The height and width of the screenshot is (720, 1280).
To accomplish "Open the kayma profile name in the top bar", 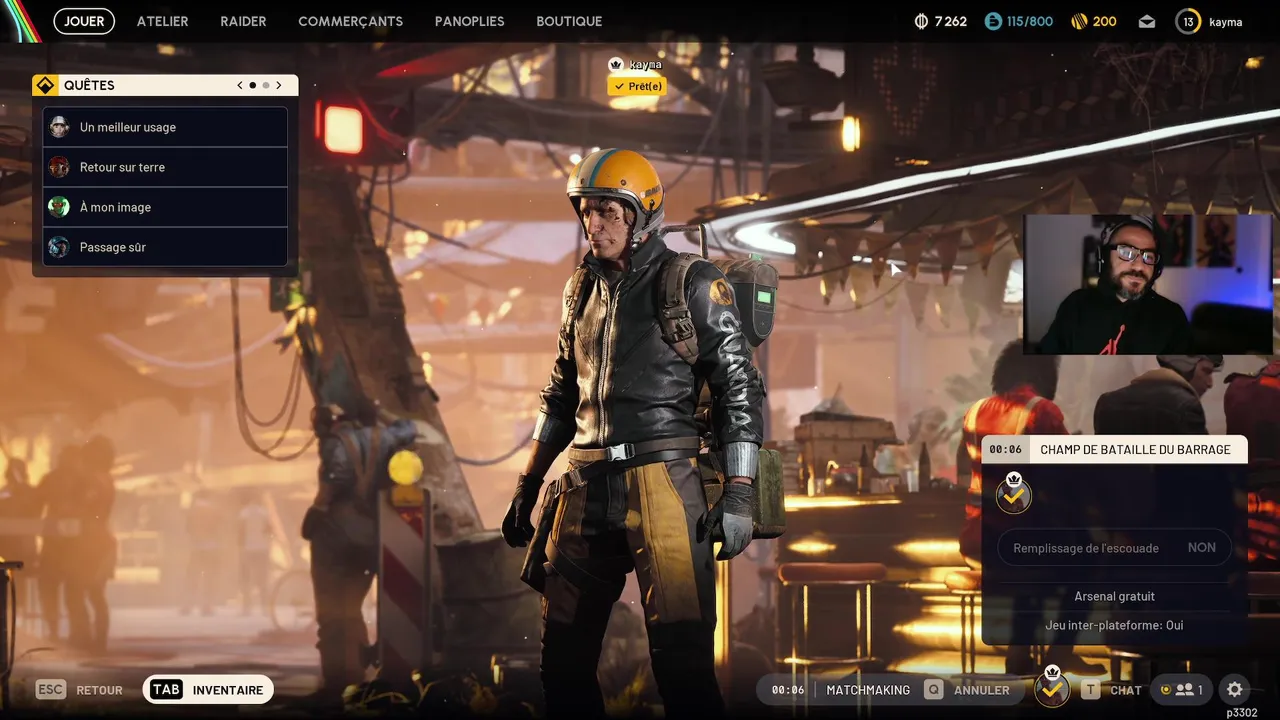I will click(x=1225, y=21).
